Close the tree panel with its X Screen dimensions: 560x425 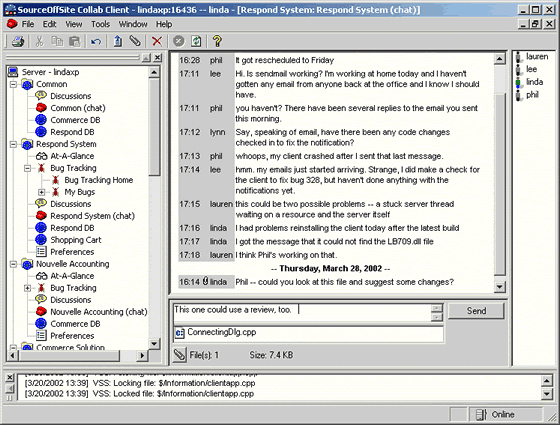click(x=158, y=58)
